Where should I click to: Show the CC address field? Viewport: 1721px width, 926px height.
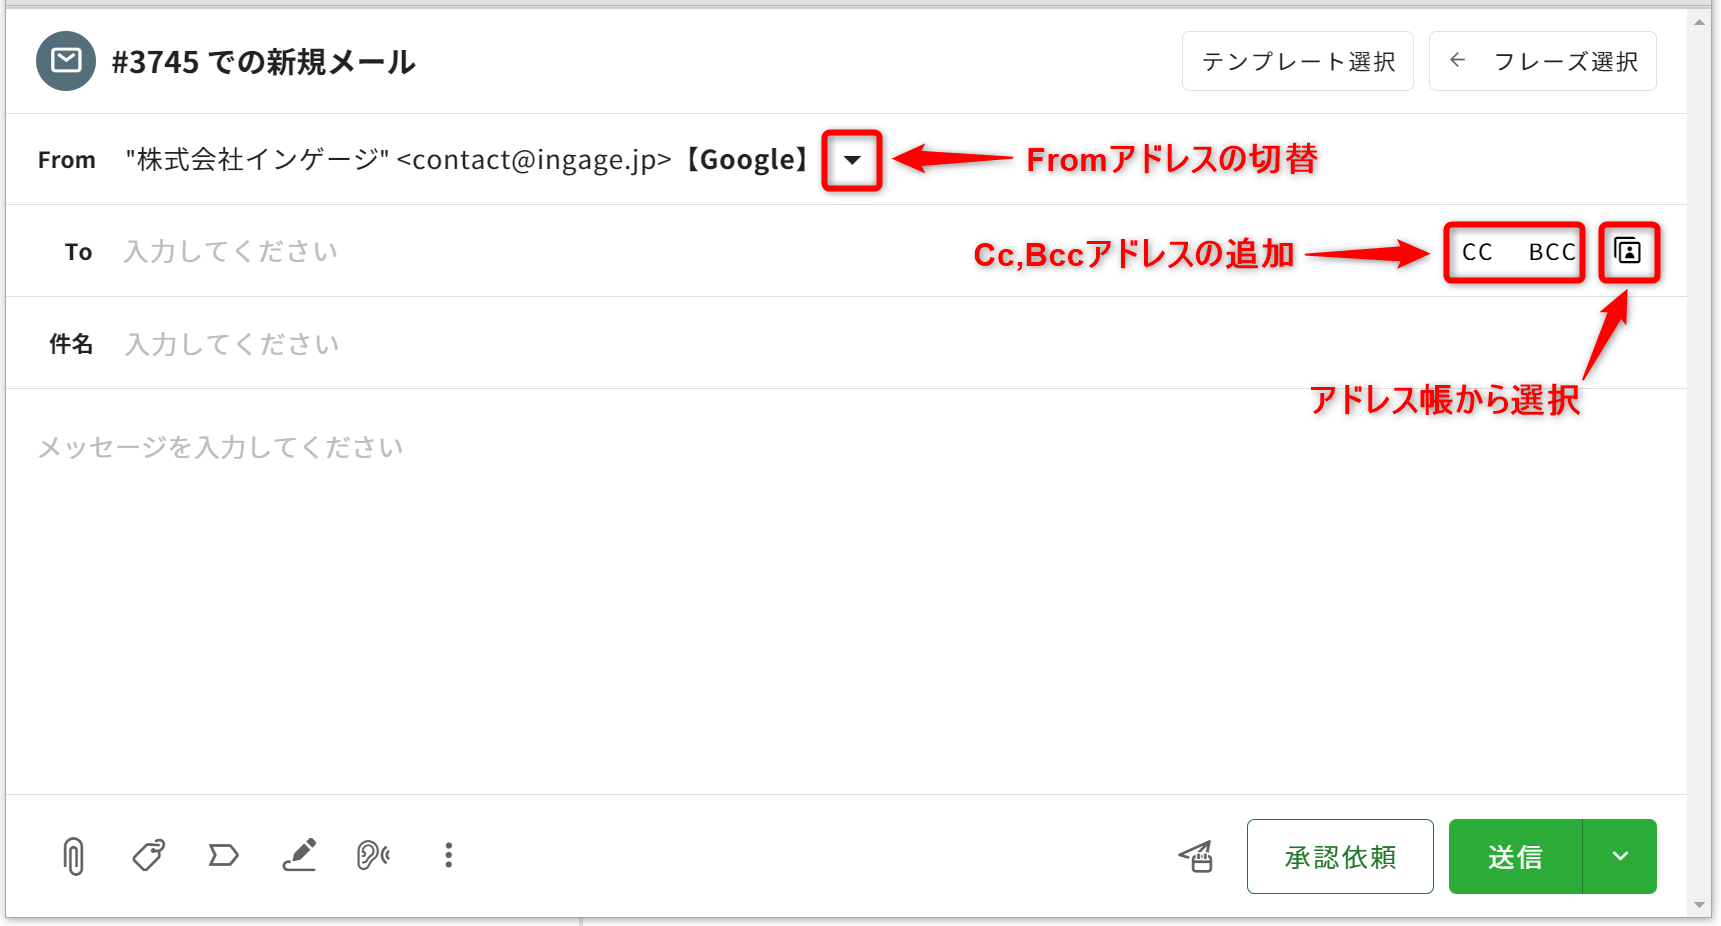click(1477, 252)
